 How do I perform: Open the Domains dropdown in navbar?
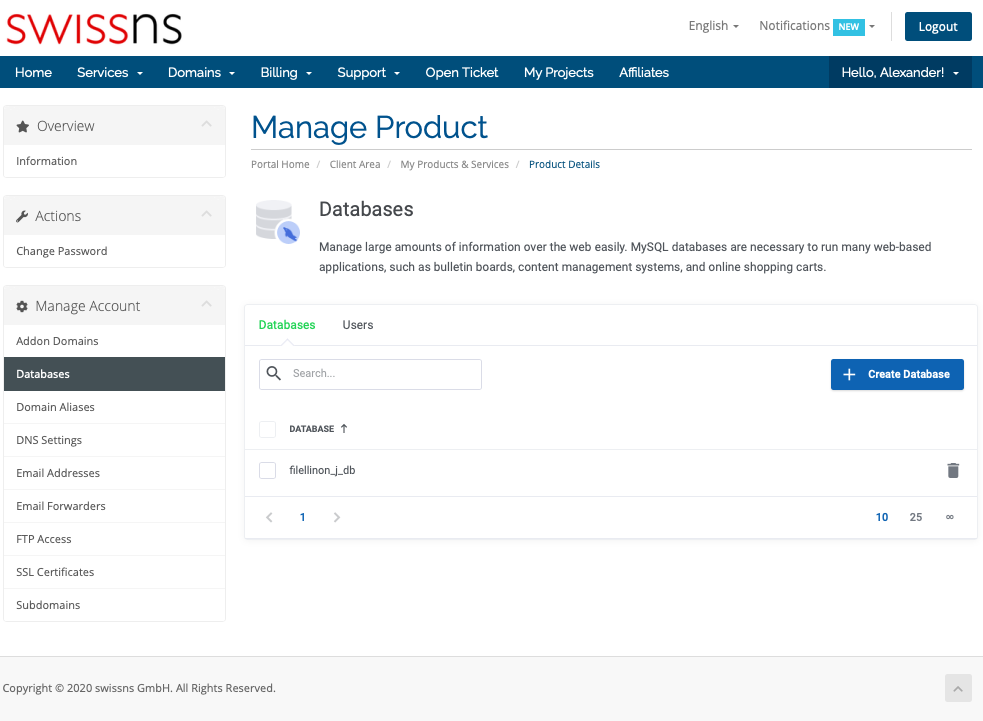coord(201,72)
